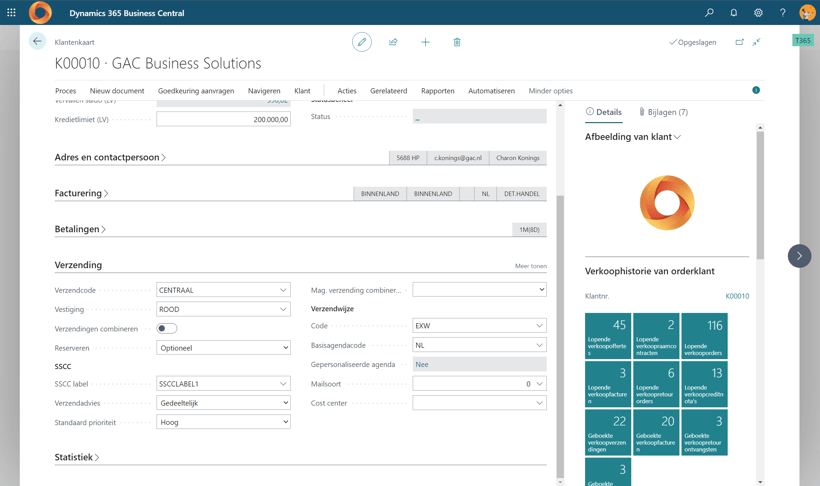Open the Klant menu

point(302,91)
